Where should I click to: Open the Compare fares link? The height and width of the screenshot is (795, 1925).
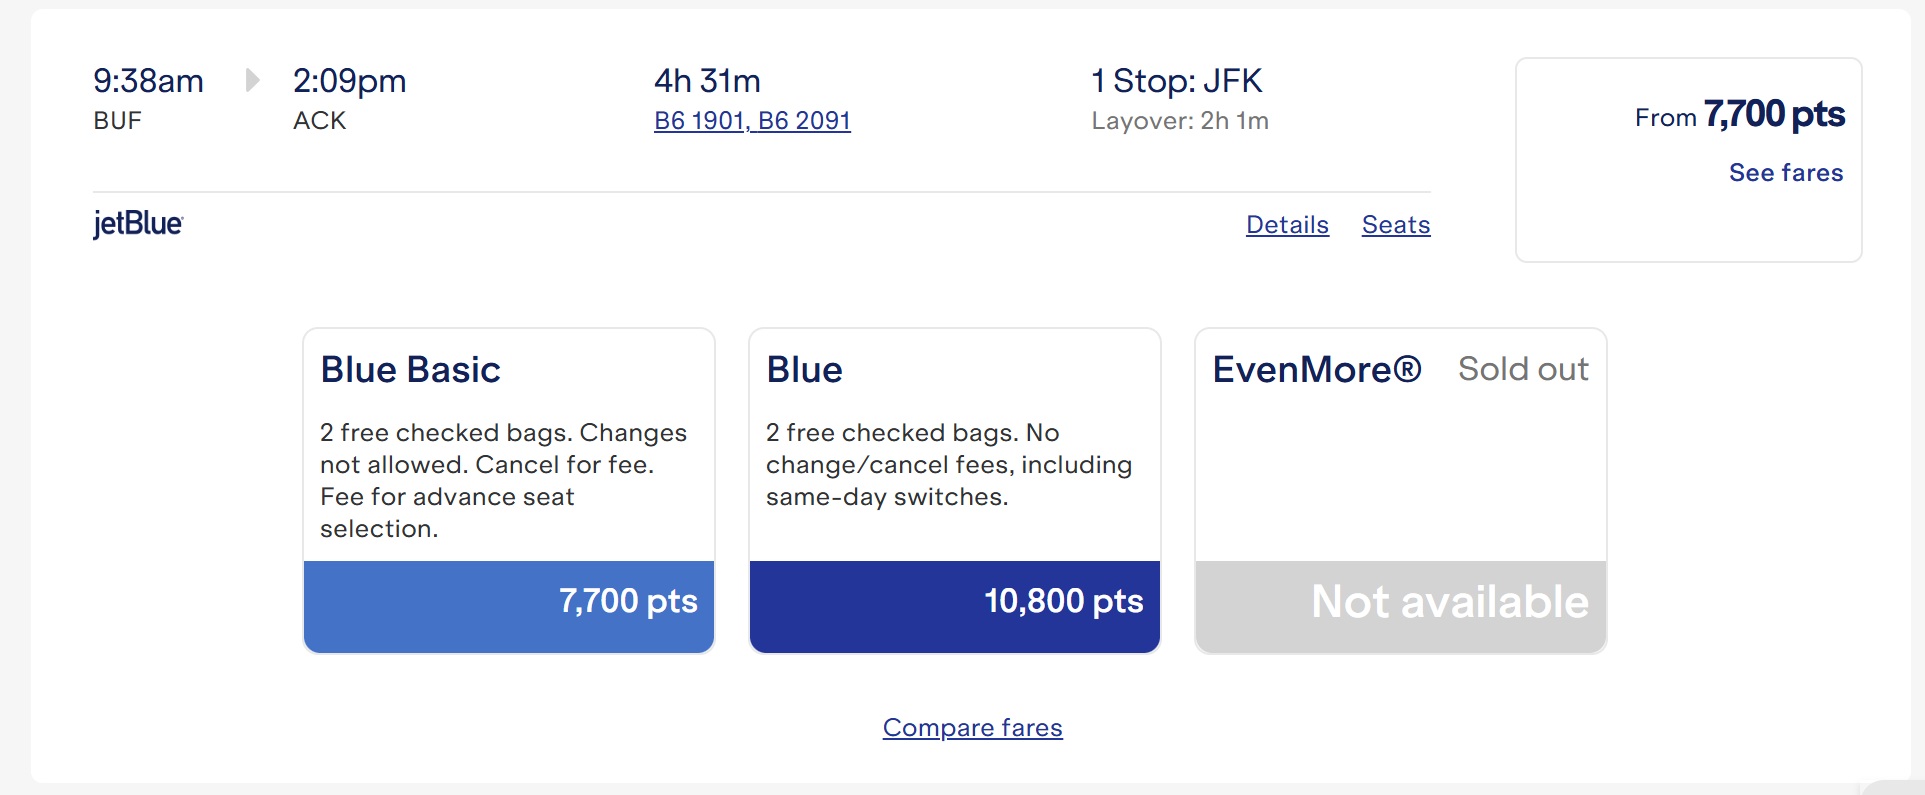[x=972, y=728]
